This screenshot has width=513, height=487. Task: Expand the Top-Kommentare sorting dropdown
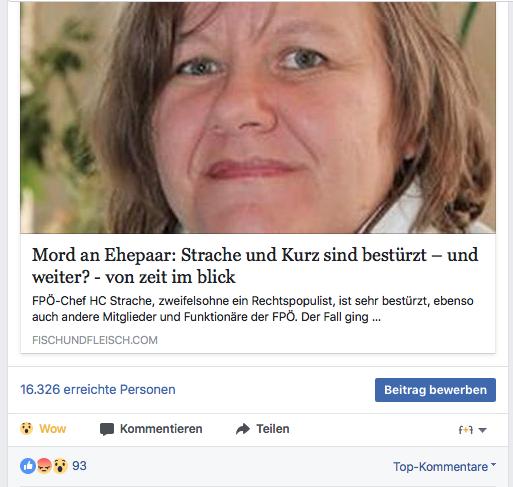pos(493,464)
